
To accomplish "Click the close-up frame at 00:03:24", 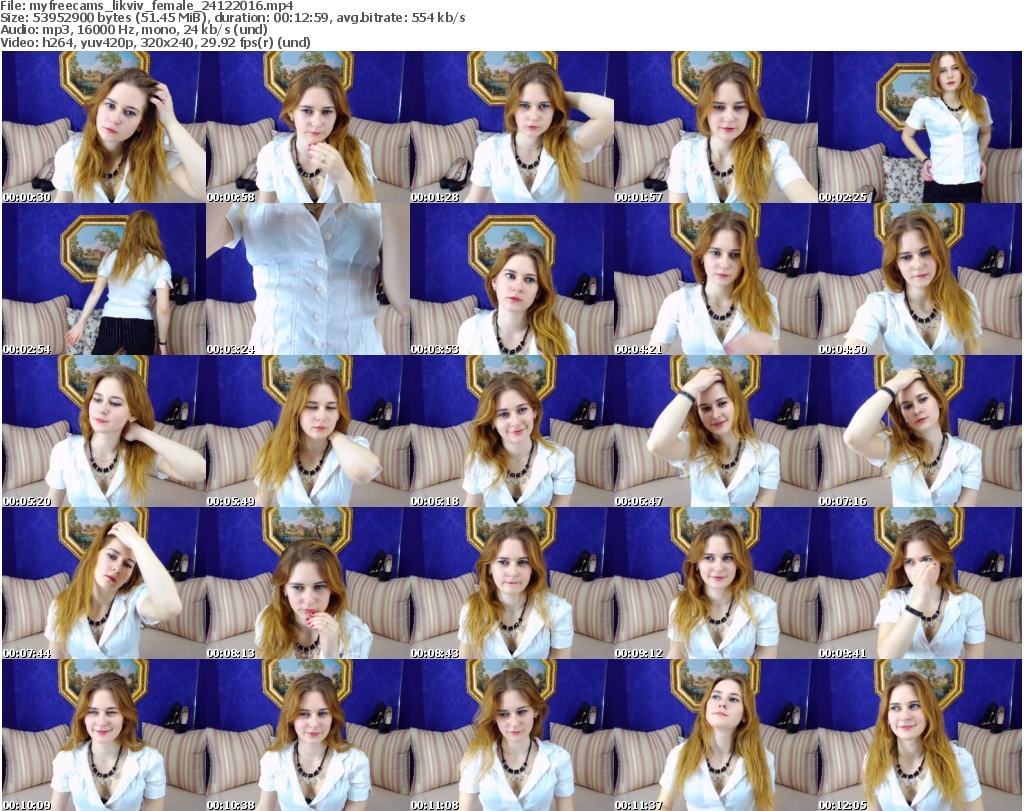I will 308,279.
